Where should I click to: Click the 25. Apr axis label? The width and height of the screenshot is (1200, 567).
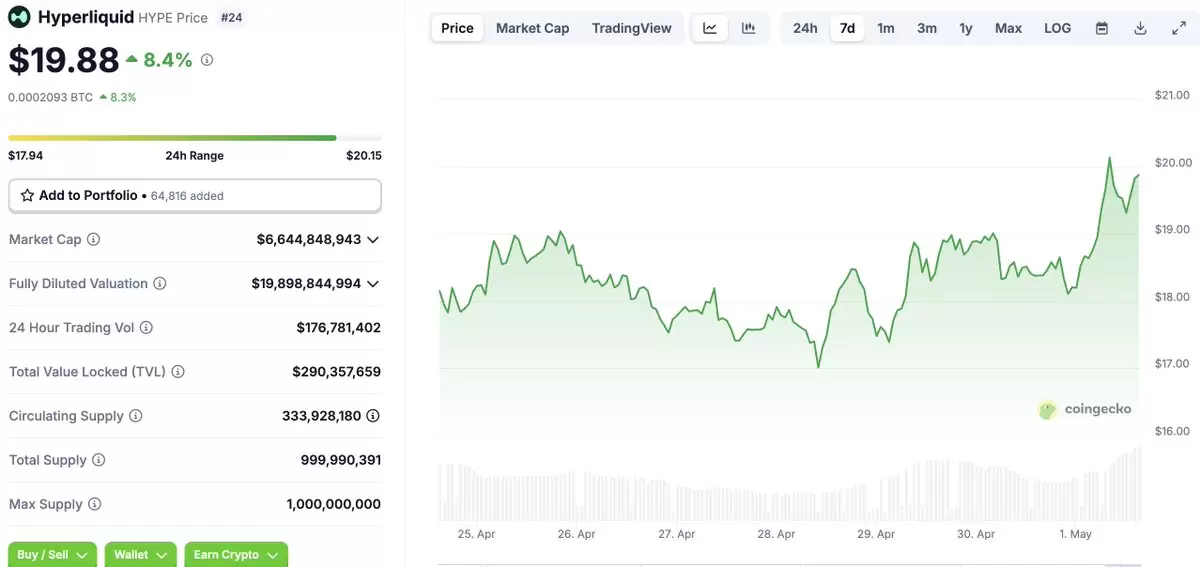point(477,534)
